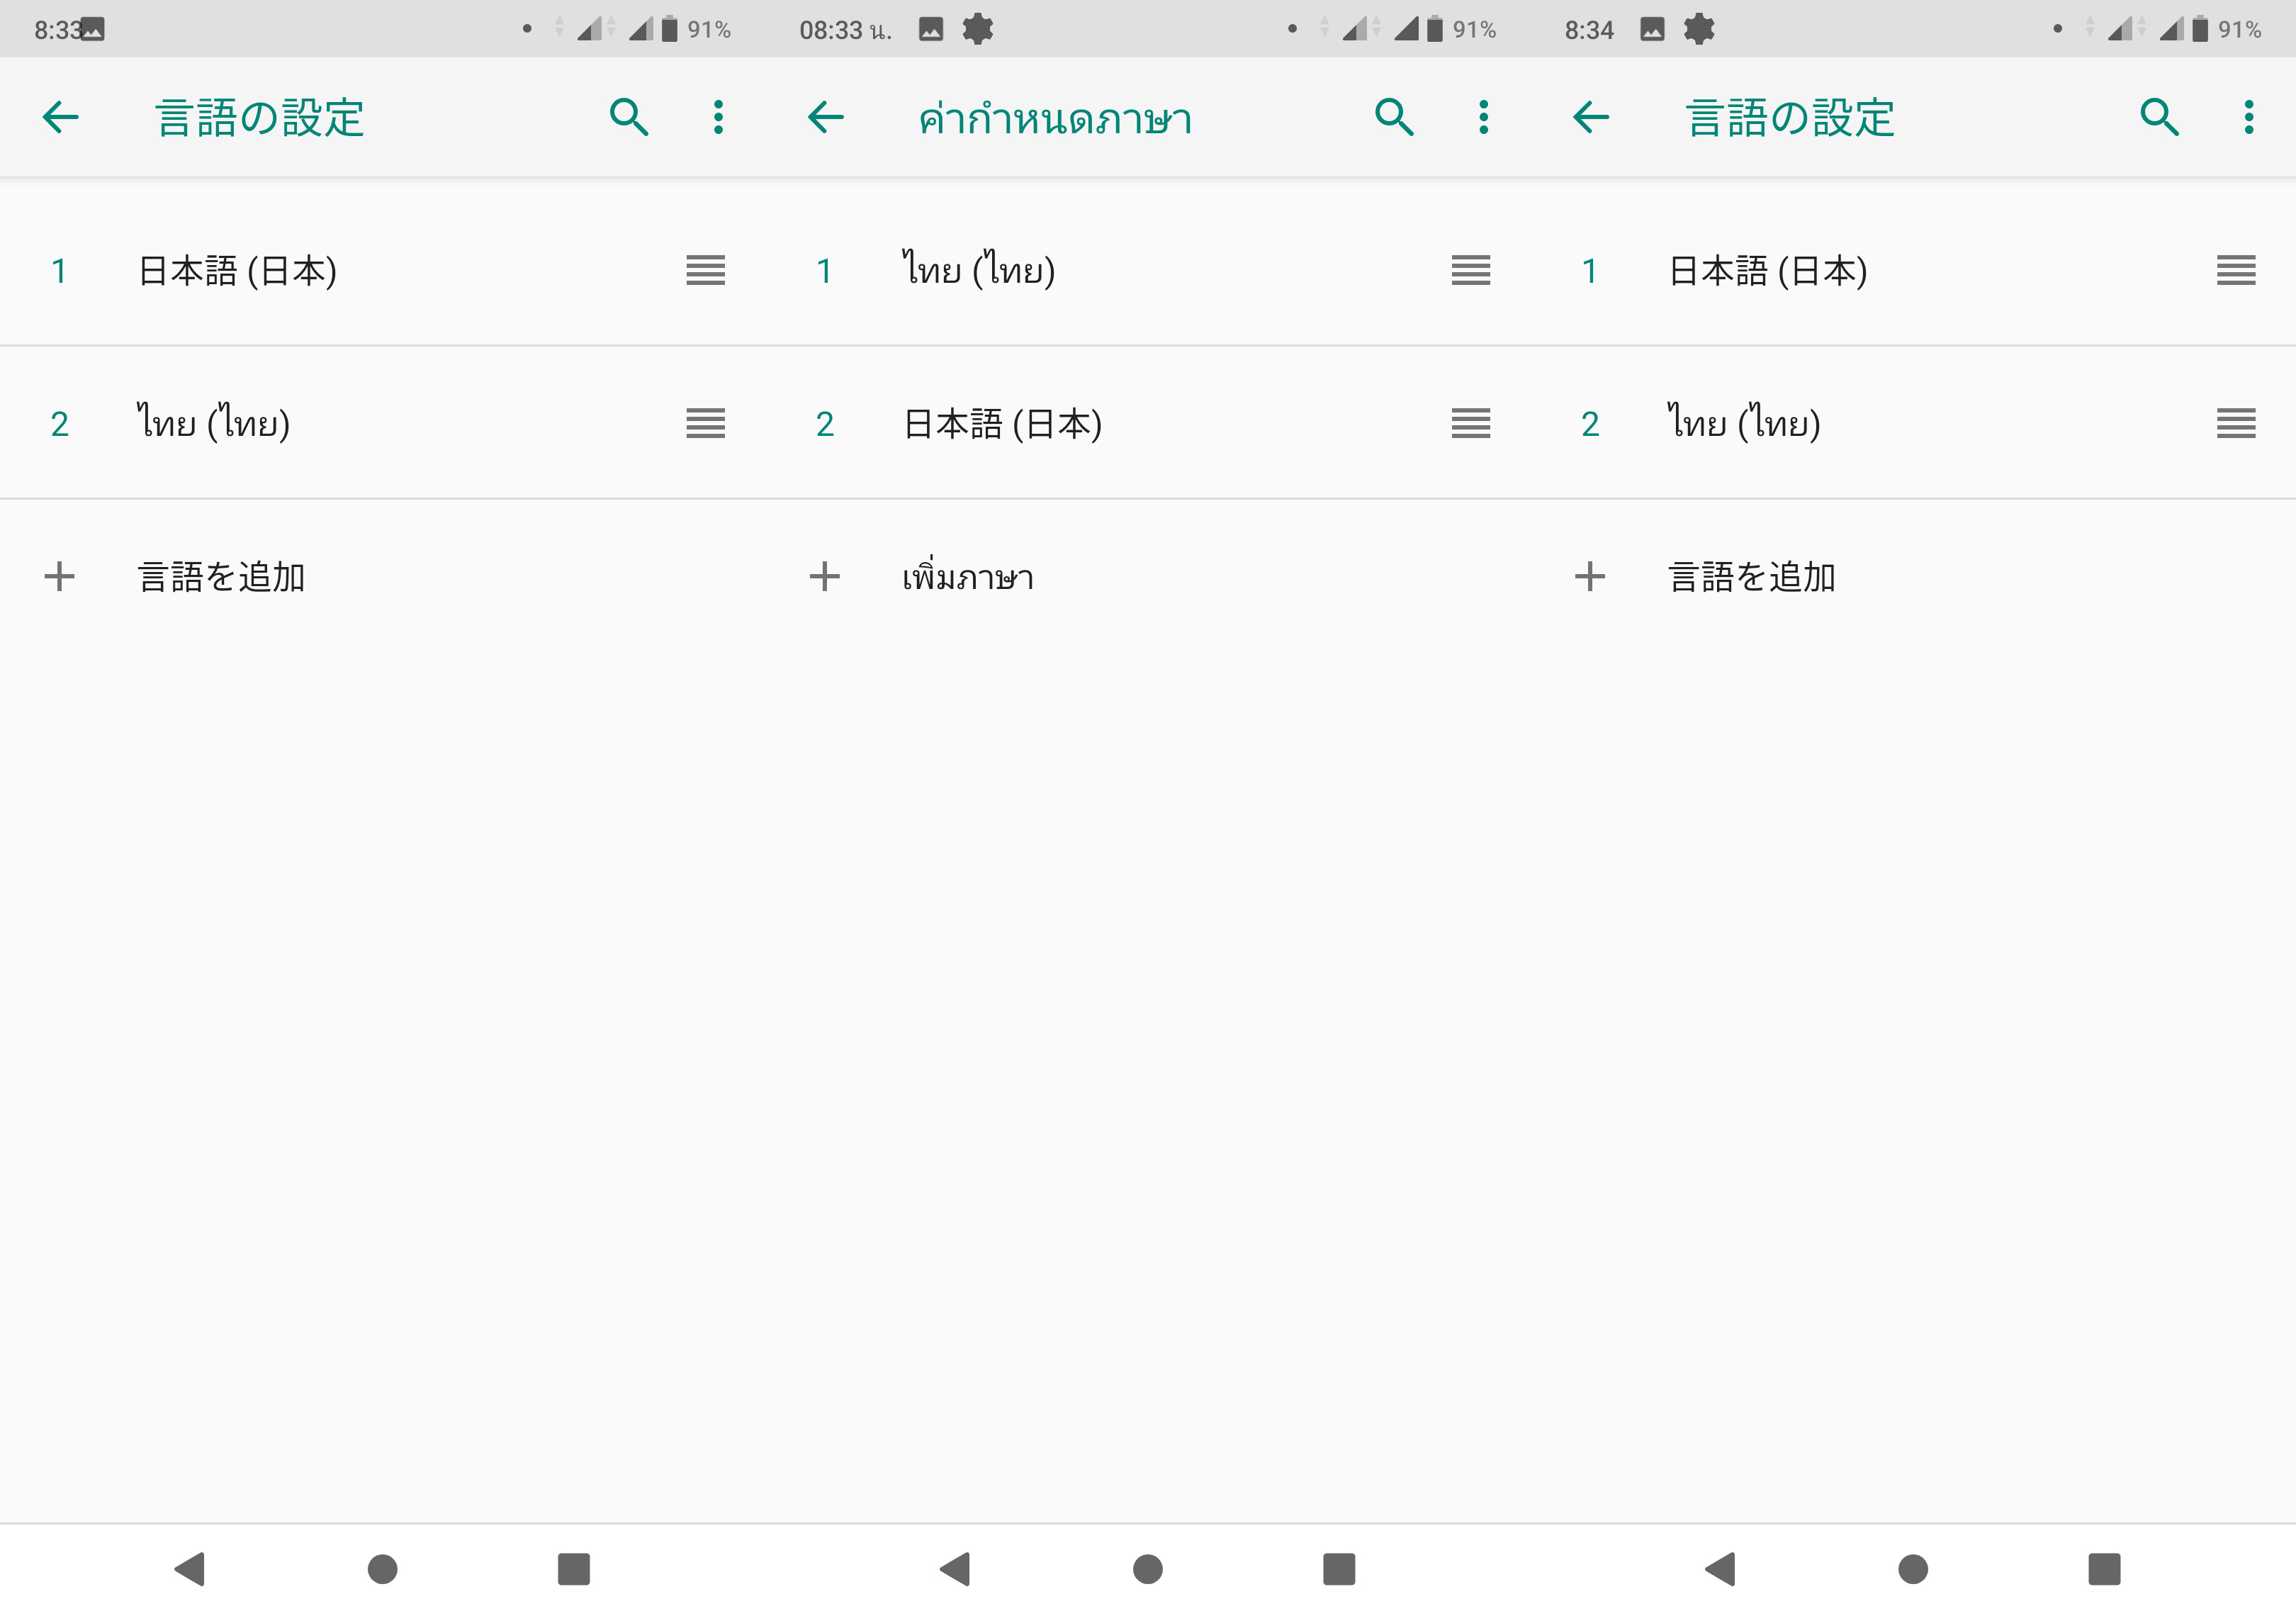Open overflow menu in the Thai-titled screen
2296x1616 pixels.
[x=1483, y=118]
